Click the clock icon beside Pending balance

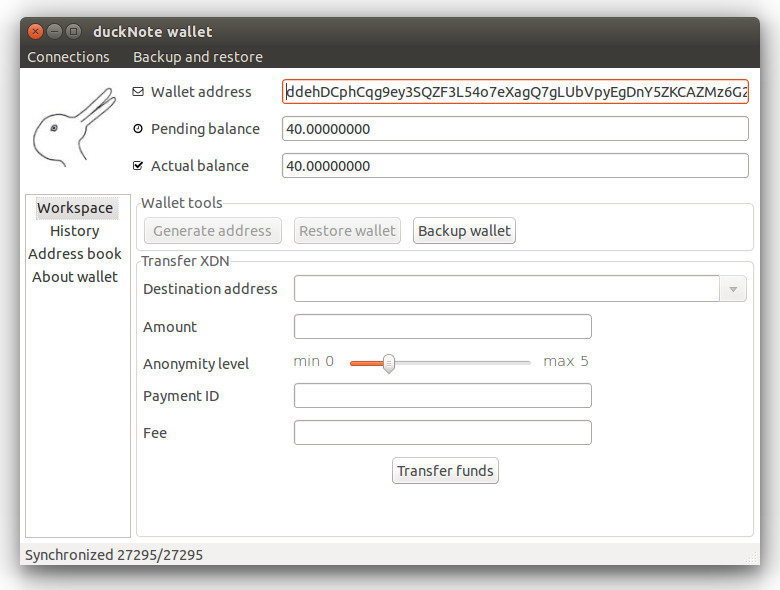(138, 129)
